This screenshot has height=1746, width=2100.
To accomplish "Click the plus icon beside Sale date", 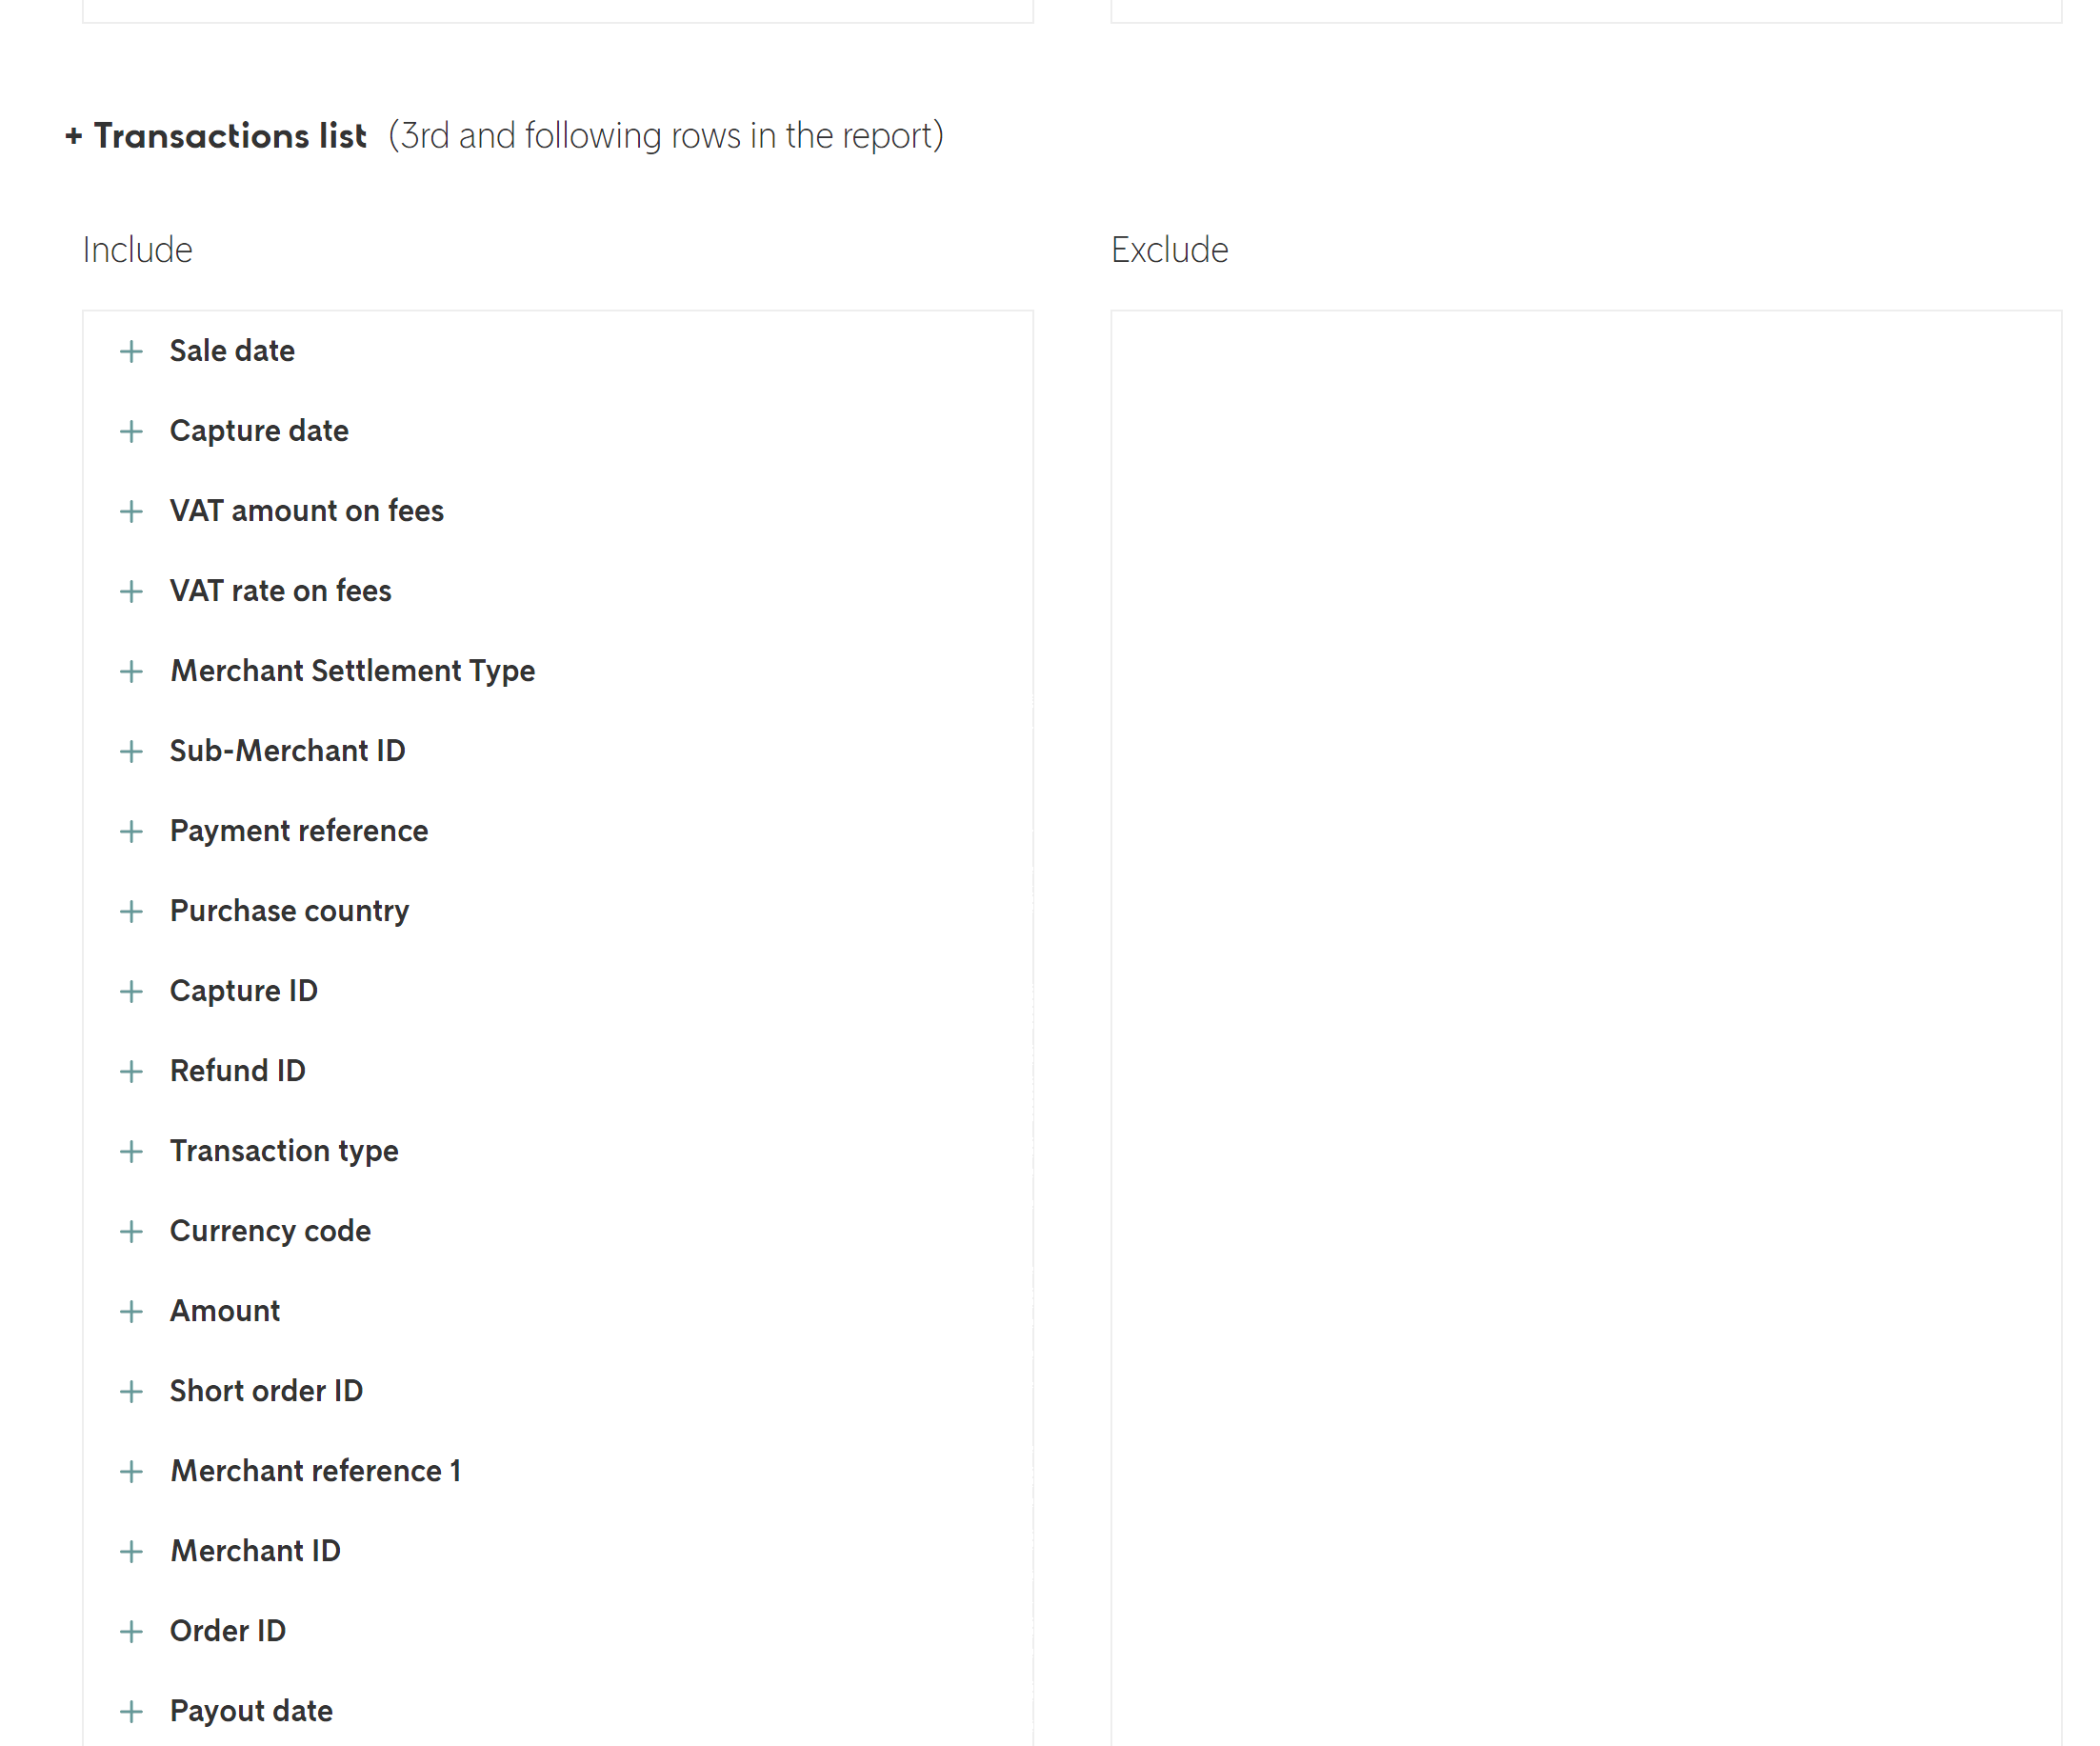I will 131,351.
